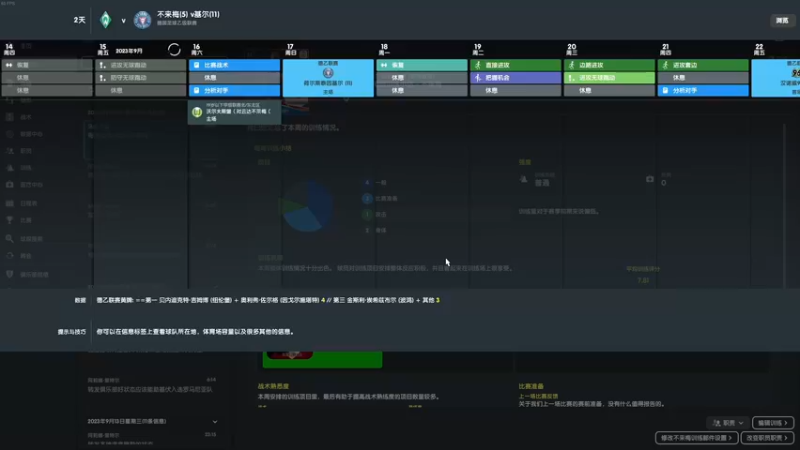The height and width of the screenshot is (450, 800).
Task: Click the 分析对手 clipboard icon on day 21
Action: coord(665,90)
